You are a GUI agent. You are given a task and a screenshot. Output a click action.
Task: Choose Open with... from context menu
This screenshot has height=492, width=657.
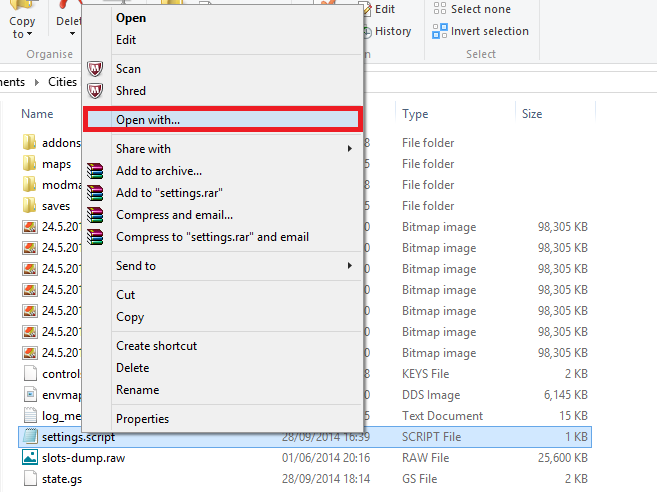click(x=148, y=120)
